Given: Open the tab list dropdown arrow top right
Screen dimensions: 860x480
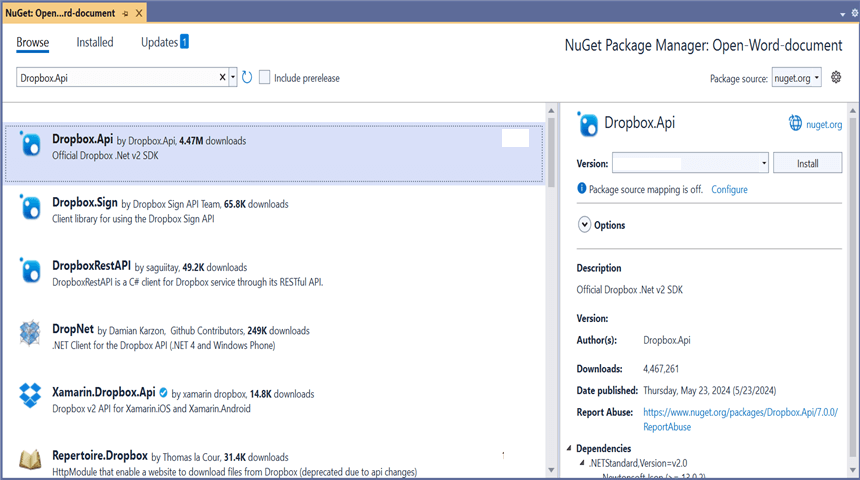Looking at the screenshot, I should pos(842,14).
